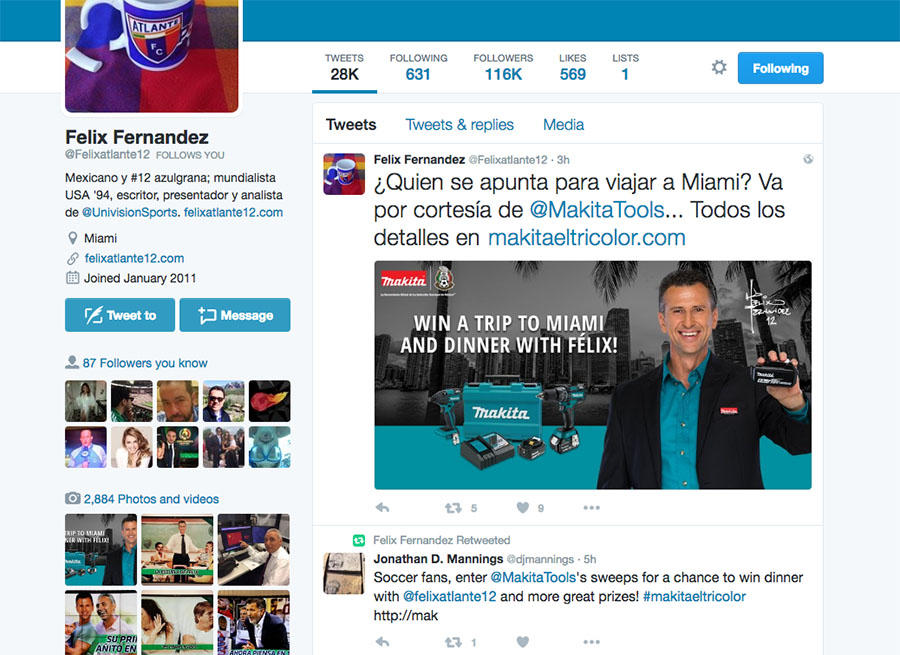
Task: Open makitaeltricolor.com link in tweet
Action: coord(587,238)
